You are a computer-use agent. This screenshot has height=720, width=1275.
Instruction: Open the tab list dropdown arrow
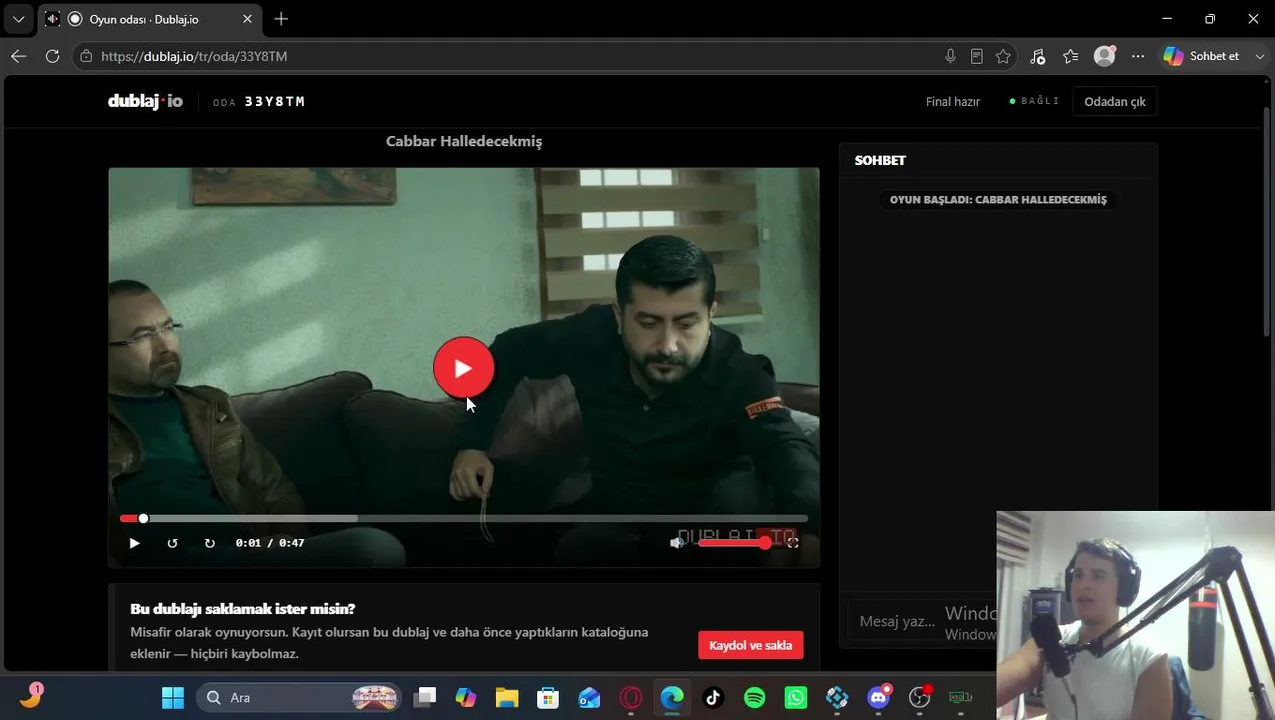point(18,19)
